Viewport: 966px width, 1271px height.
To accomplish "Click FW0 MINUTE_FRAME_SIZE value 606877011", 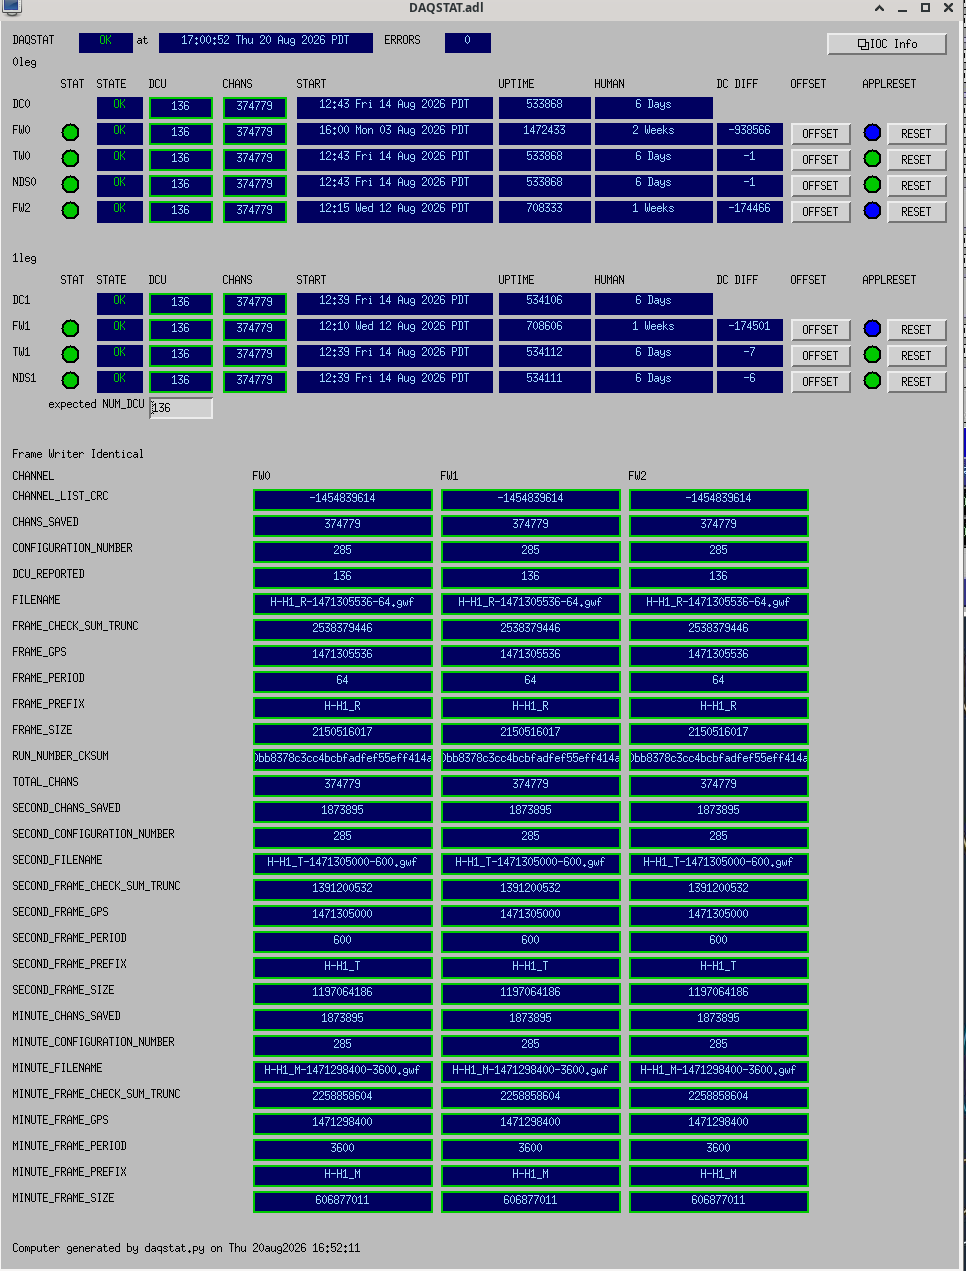I will (x=342, y=1200).
